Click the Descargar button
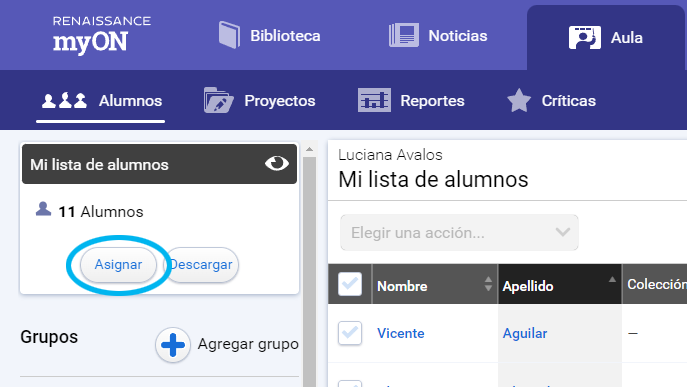Image resolution: width=687 pixels, height=387 pixels. 201,265
